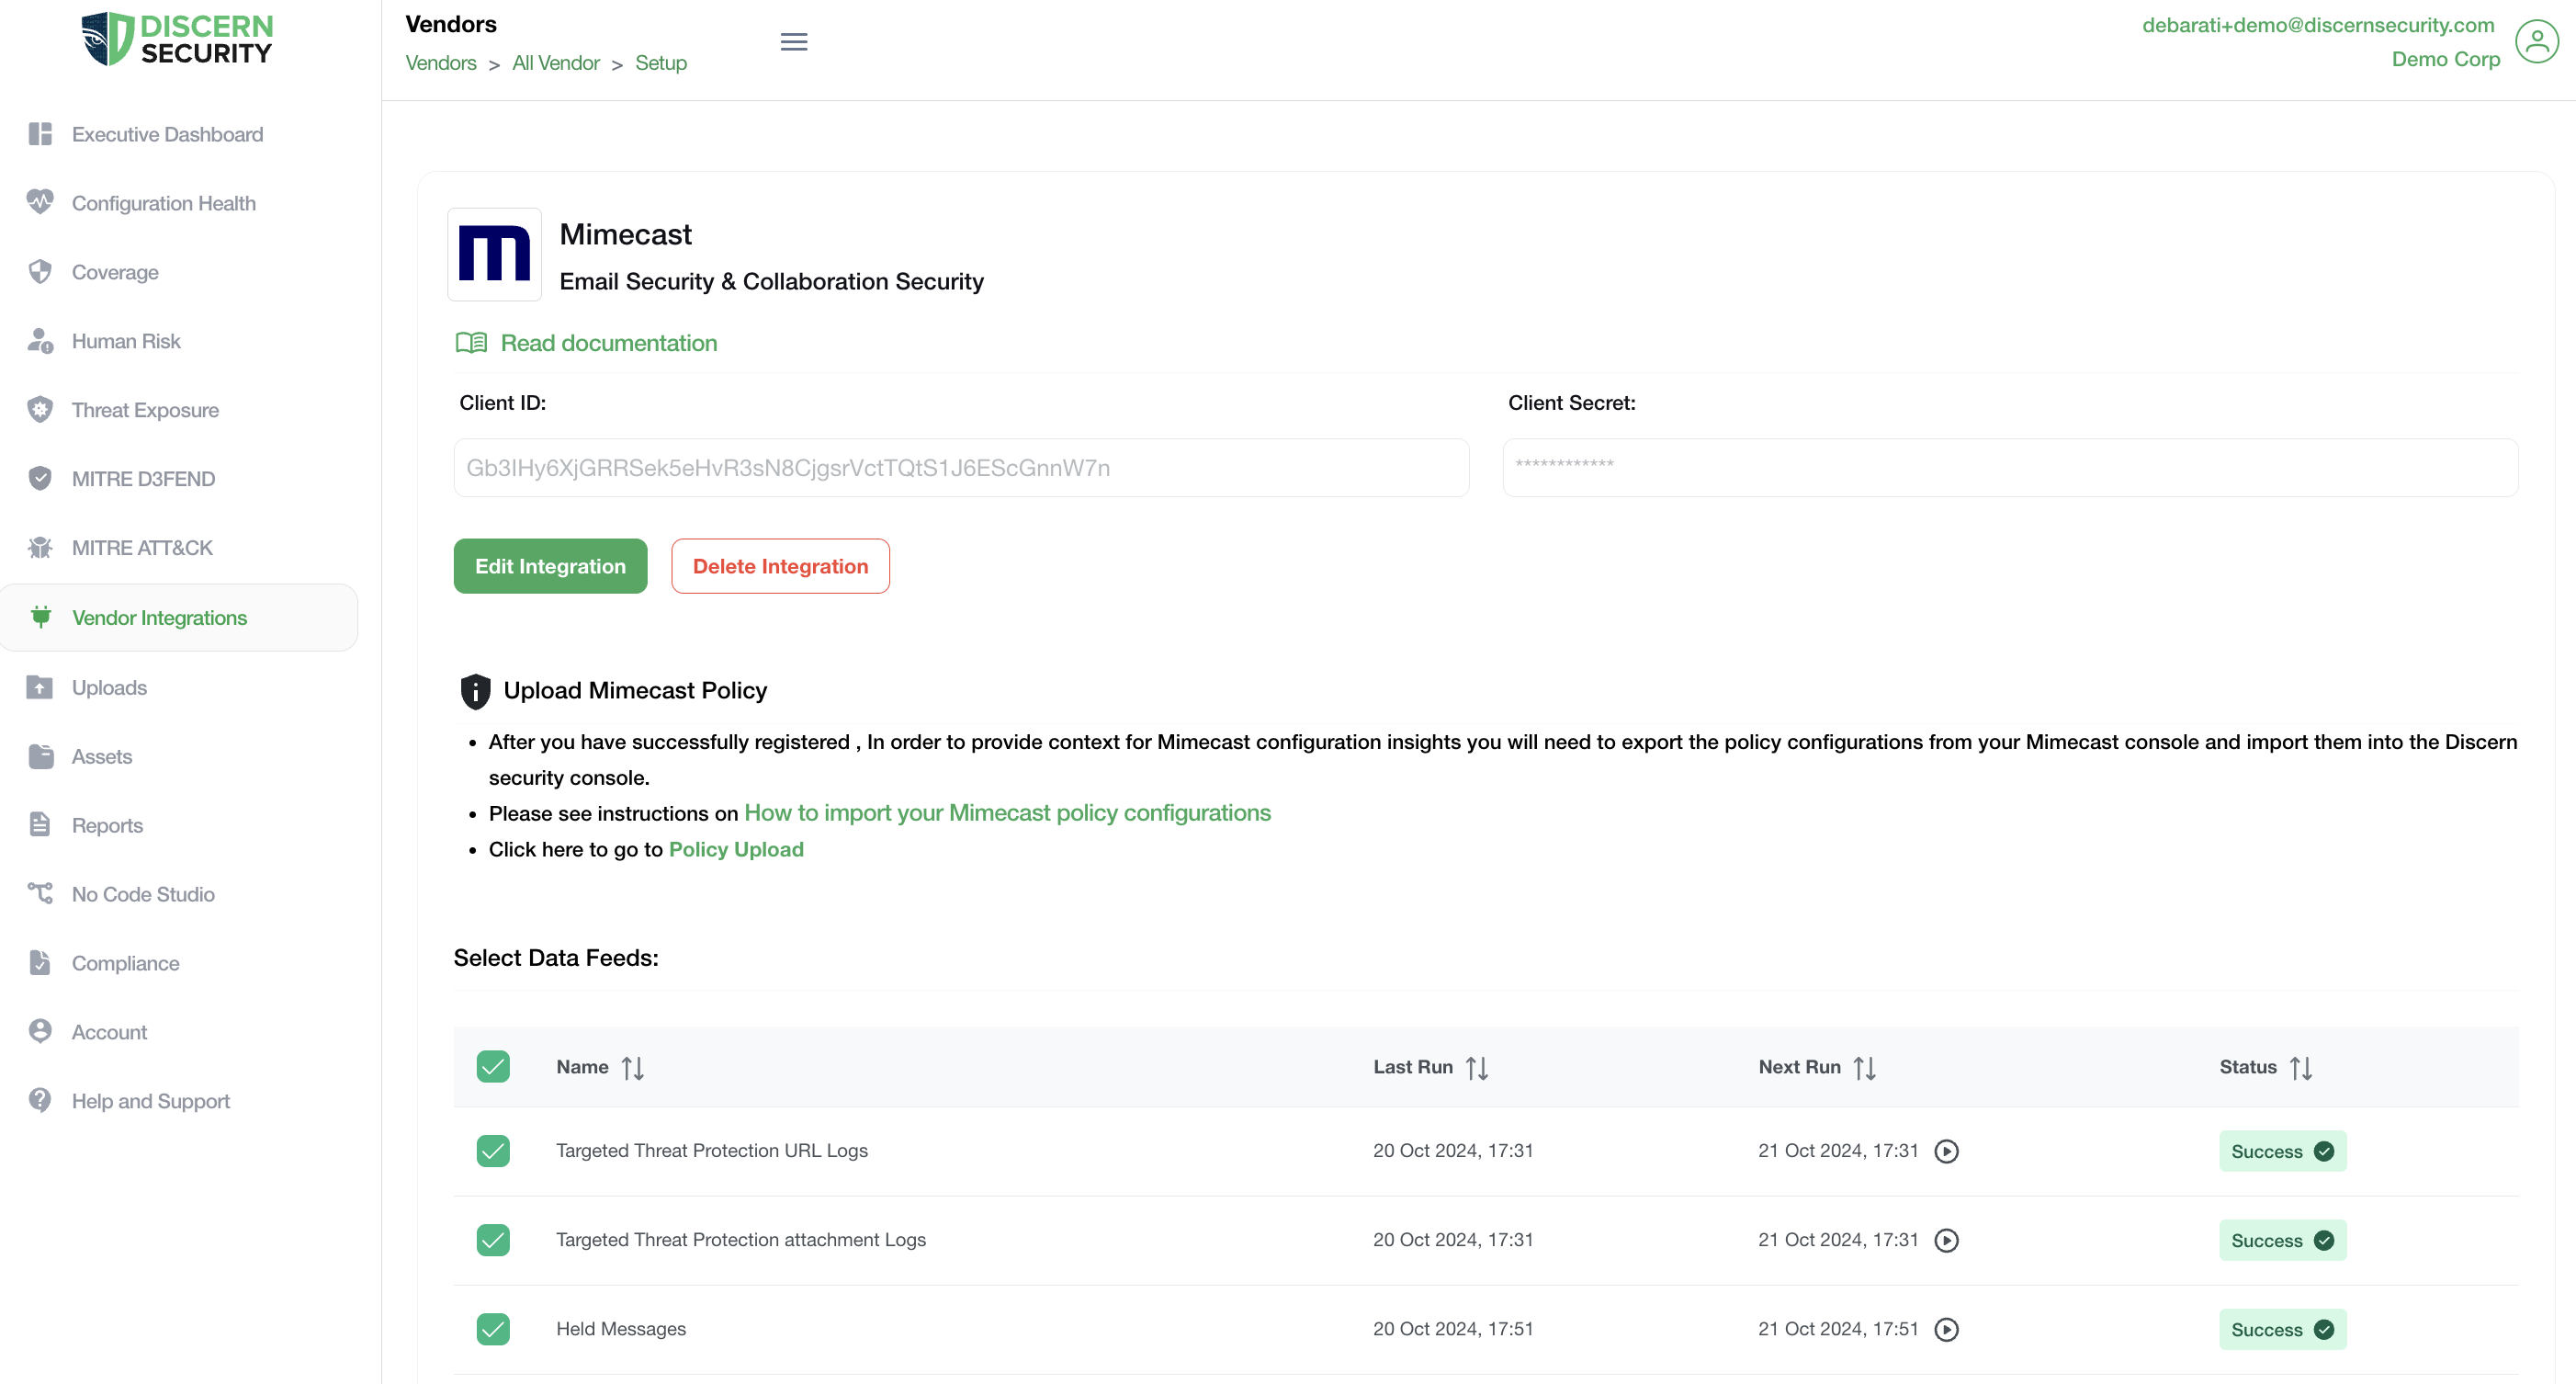Uncheck Targeted Threat Protection URL Logs checkbox

pos(493,1151)
